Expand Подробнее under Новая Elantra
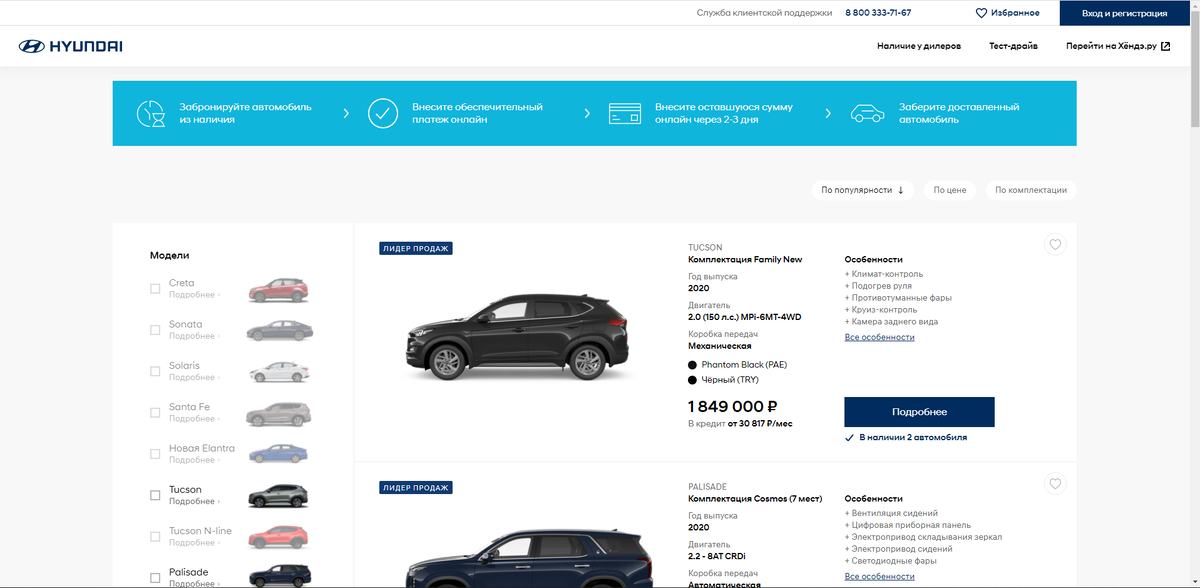 pyautogui.click(x=194, y=460)
